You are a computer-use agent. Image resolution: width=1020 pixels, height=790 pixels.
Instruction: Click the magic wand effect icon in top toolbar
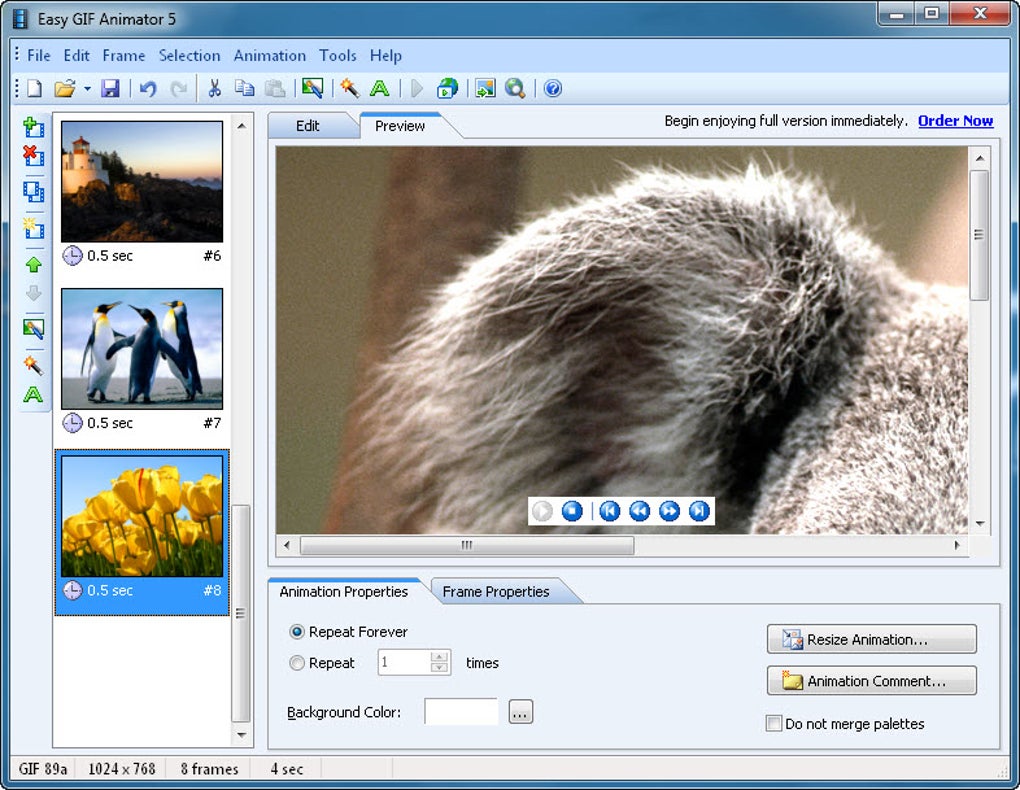pos(349,88)
